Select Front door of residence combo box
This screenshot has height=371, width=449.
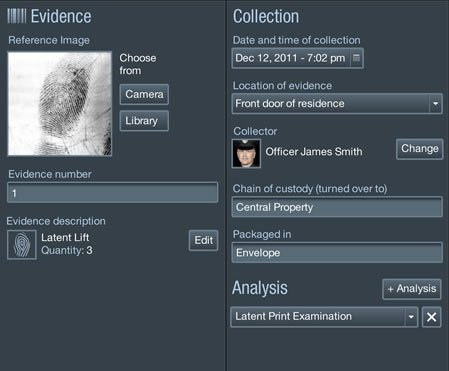click(337, 104)
